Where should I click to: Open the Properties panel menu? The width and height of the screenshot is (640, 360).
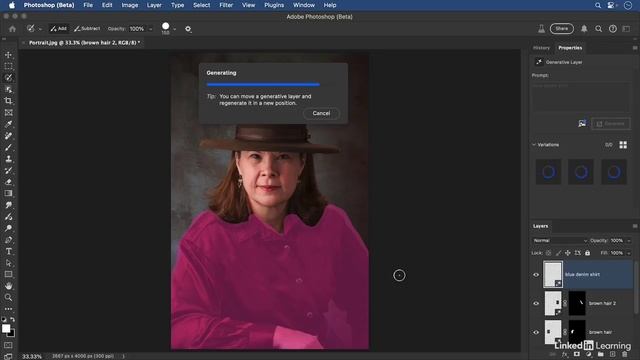(x=635, y=48)
